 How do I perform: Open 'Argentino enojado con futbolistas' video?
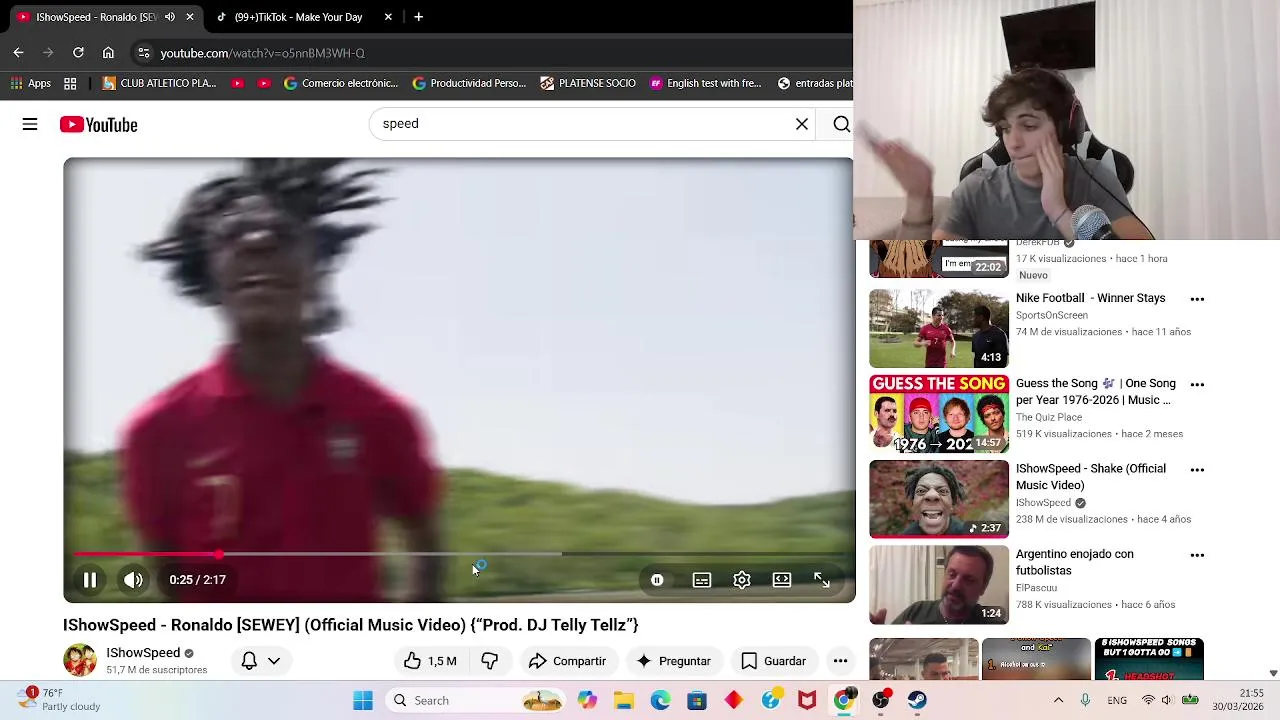point(1075,562)
